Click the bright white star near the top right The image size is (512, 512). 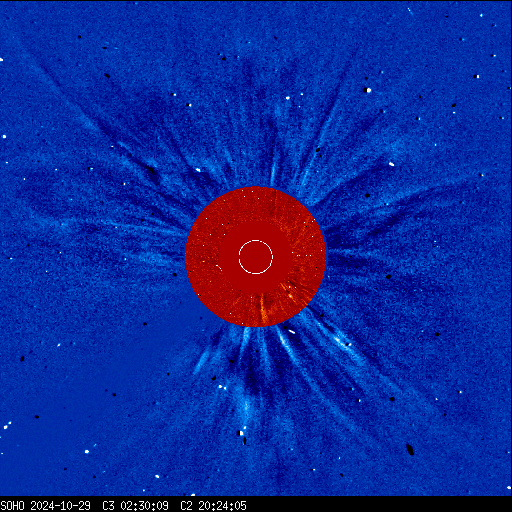368,90
